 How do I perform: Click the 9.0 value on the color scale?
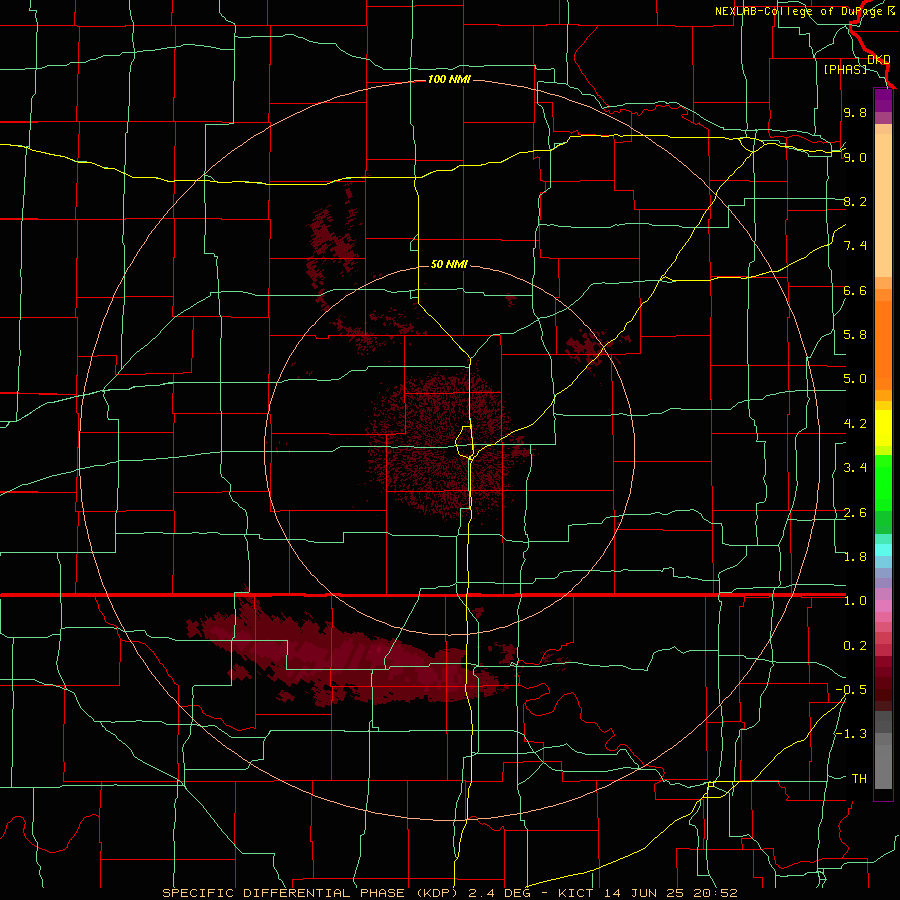(855, 157)
